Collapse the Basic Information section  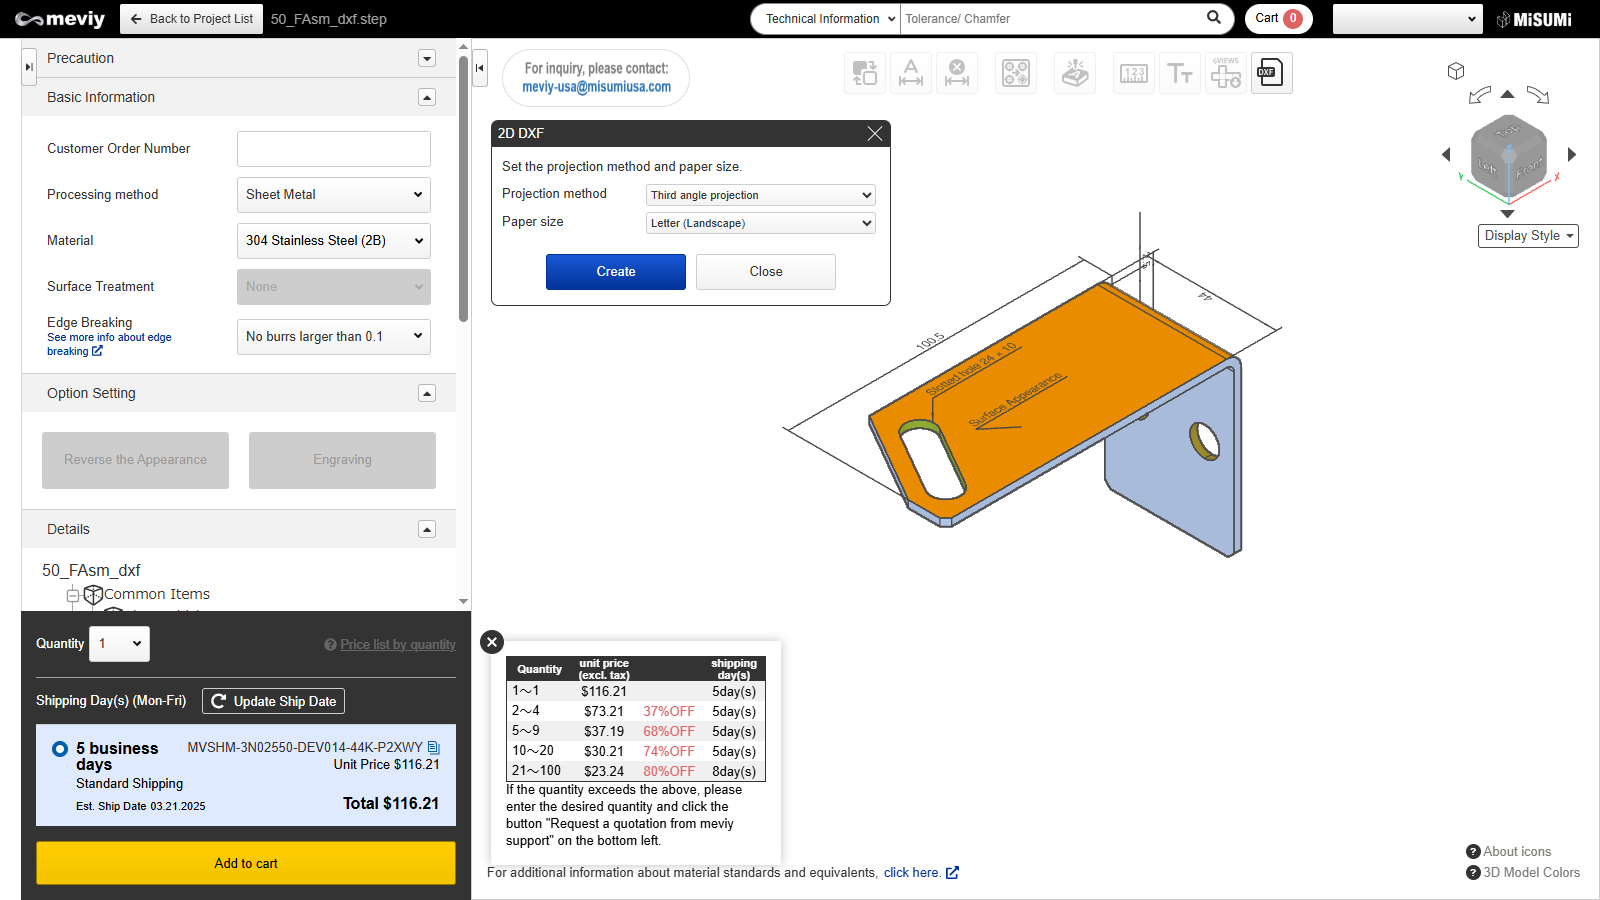[427, 97]
